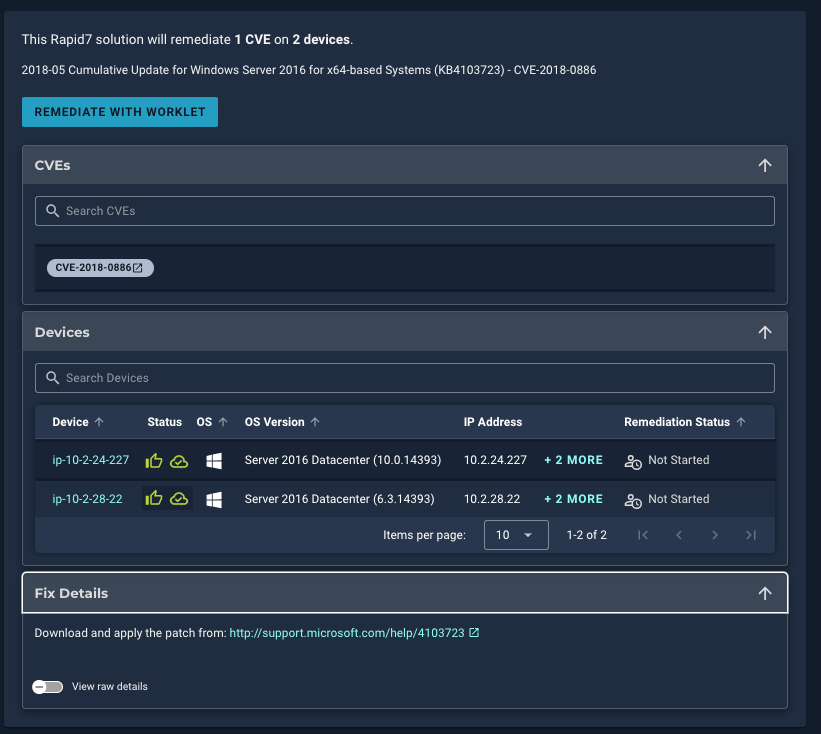This screenshot has width=821, height=734.
Task: Click the Status column header
Action: click(164, 422)
